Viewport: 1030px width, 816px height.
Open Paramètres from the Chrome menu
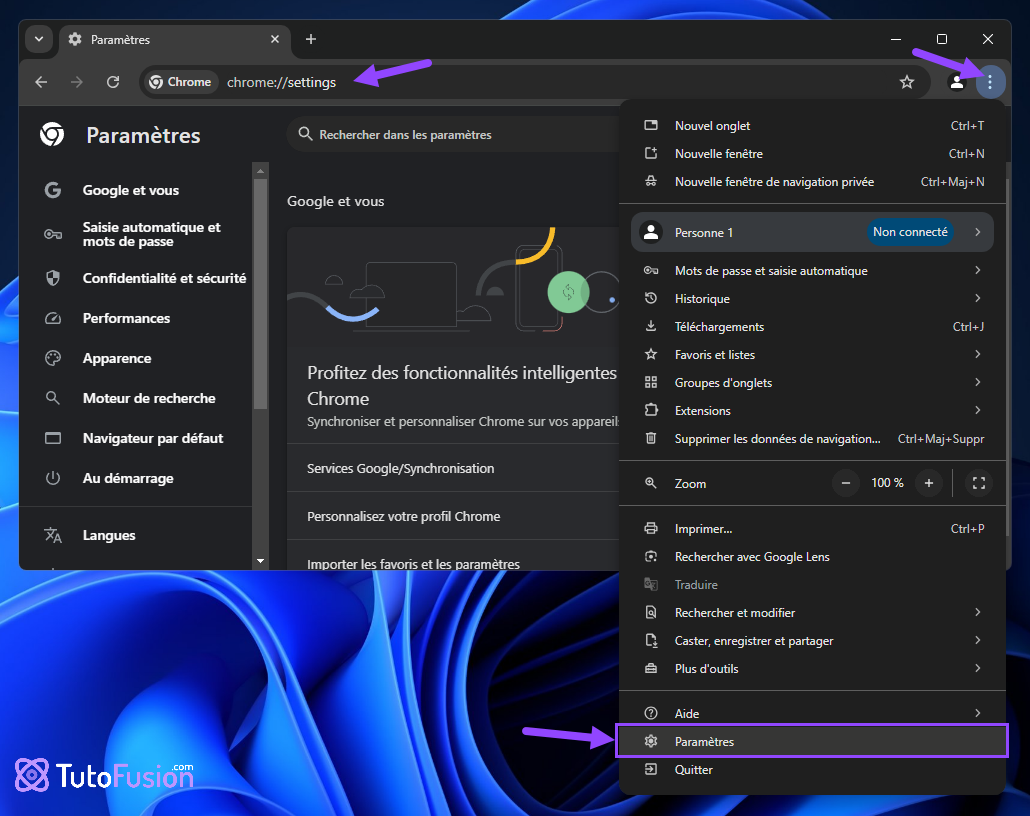coord(812,742)
